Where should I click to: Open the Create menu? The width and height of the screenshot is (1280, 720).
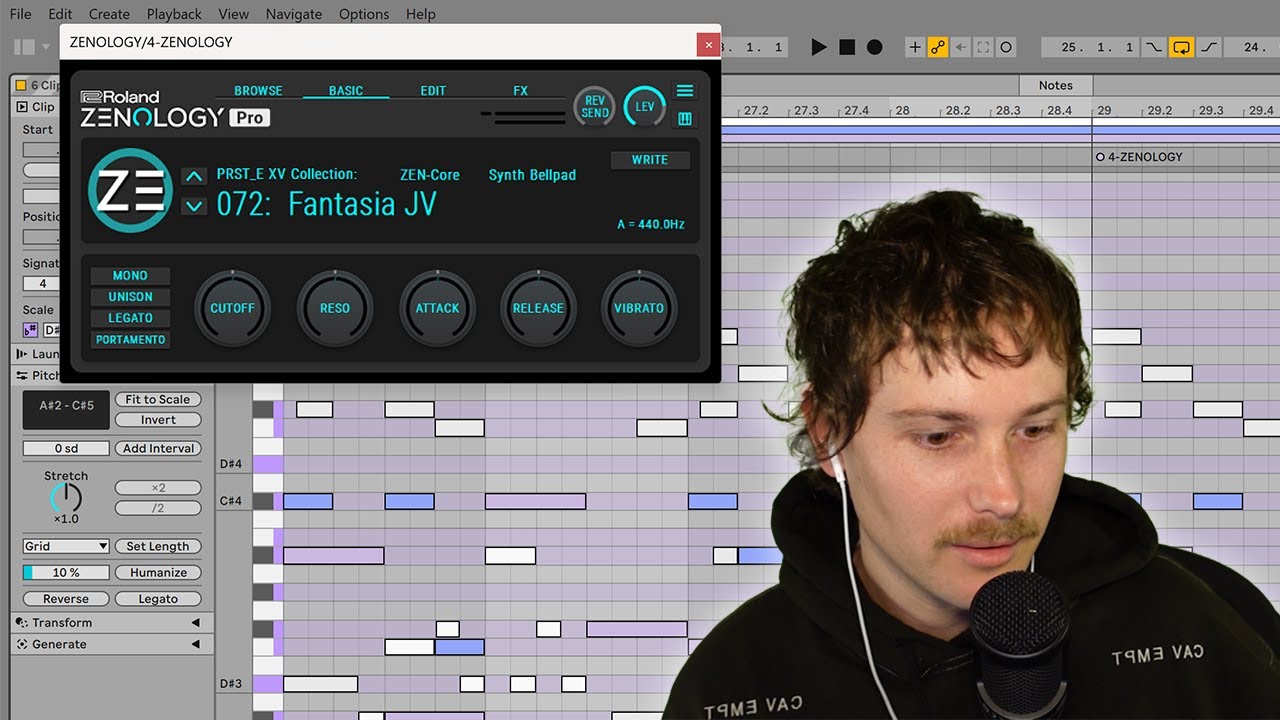click(x=109, y=14)
